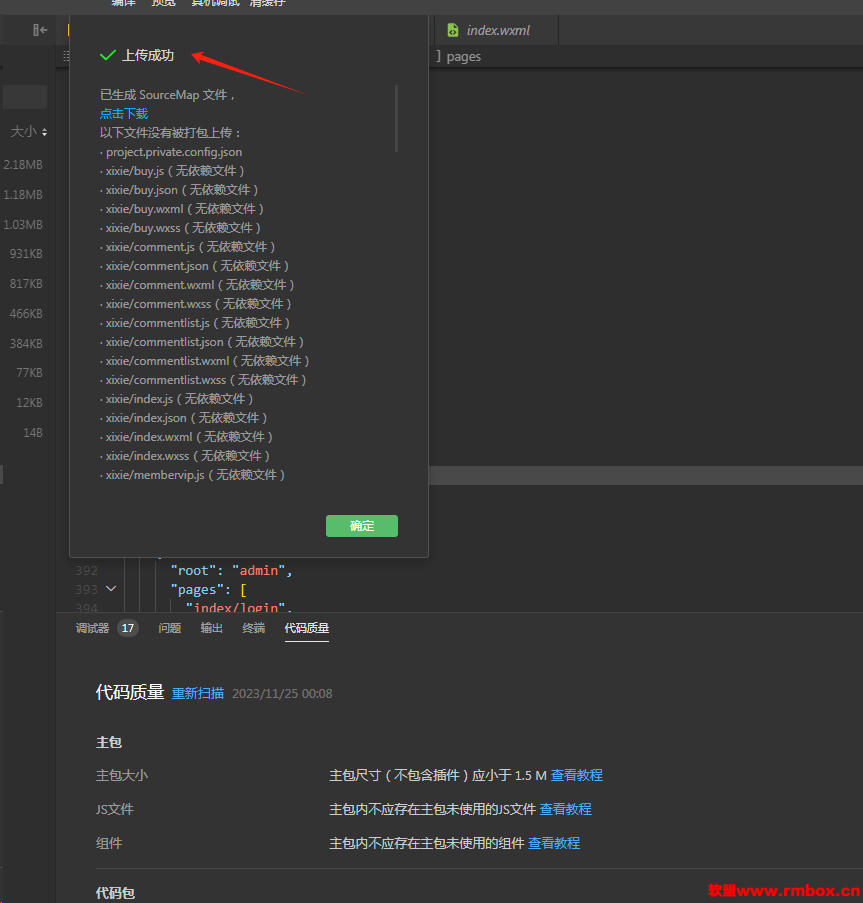Select xixie/index.json entry in list
The width and height of the screenshot is (863, 903).
pos(184,418)
